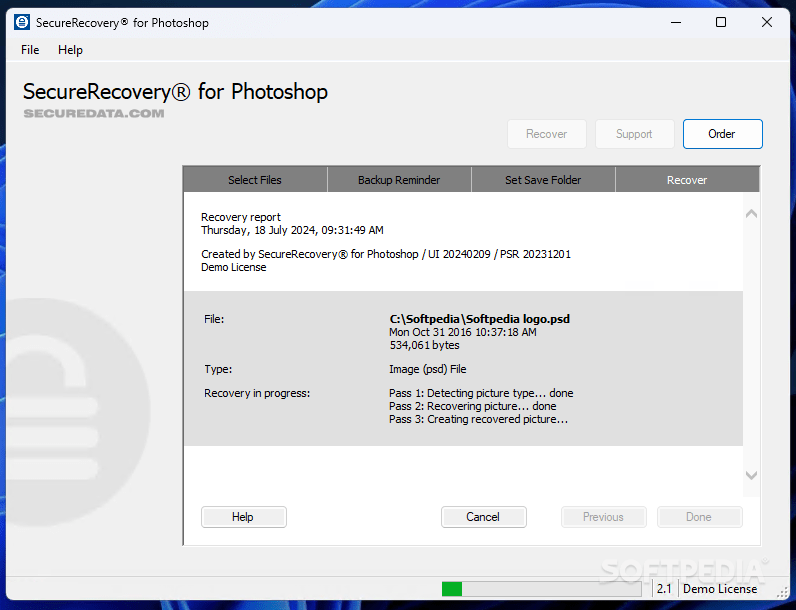Viewport: 796px width, 610px height.
Task: Click the report scroll down arrow
Action: pyautogui.click(x=751, y=476)
